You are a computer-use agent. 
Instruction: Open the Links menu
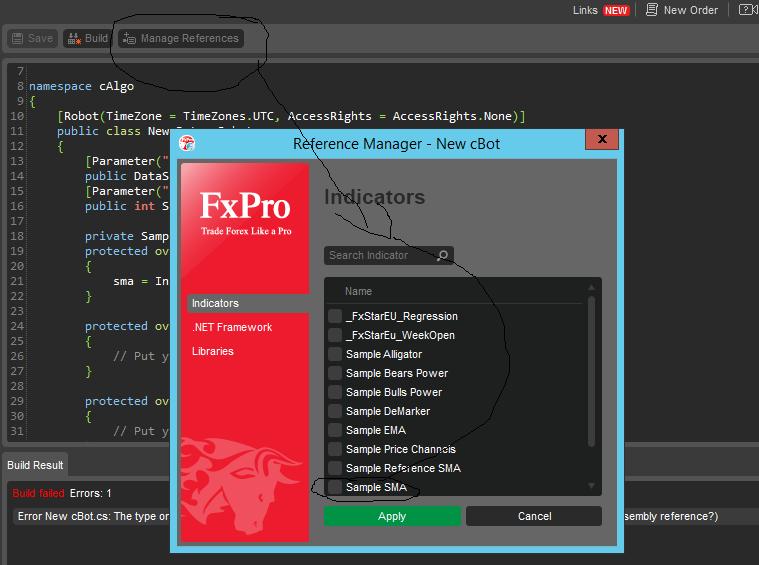click(585, 10)
